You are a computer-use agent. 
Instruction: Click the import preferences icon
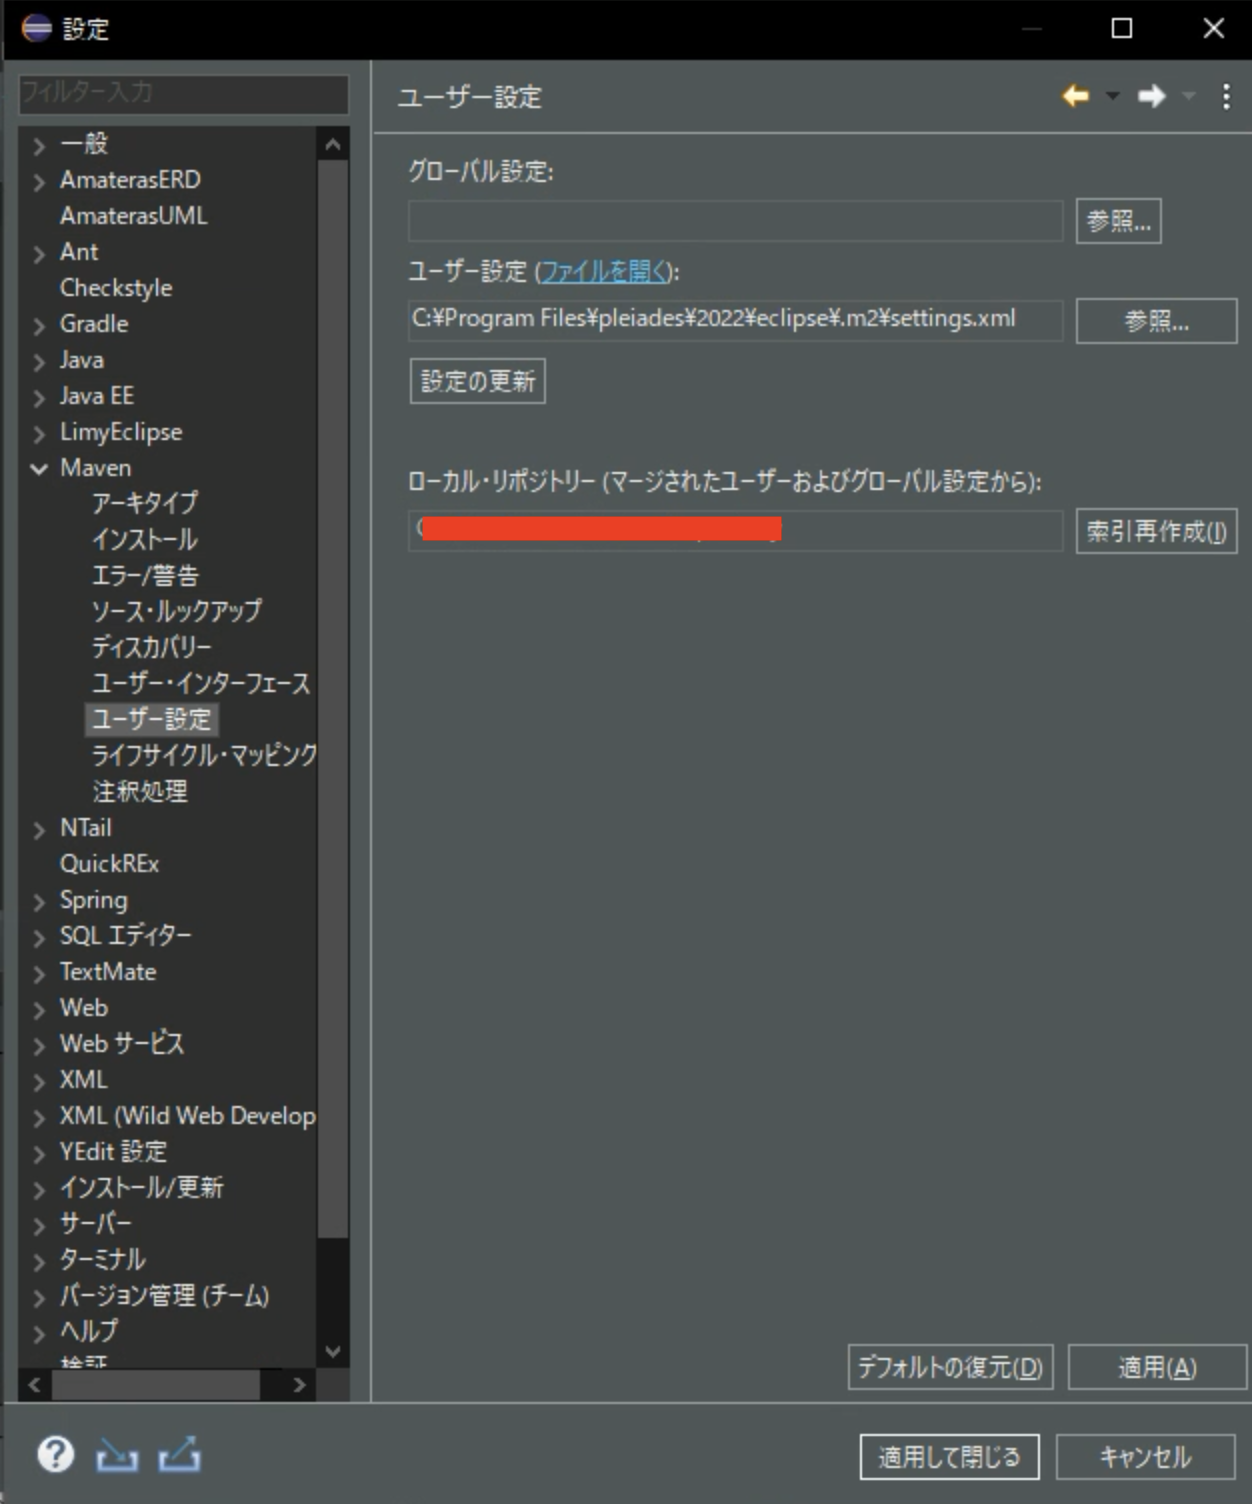pyautogui.click(x=117, y=1456)
